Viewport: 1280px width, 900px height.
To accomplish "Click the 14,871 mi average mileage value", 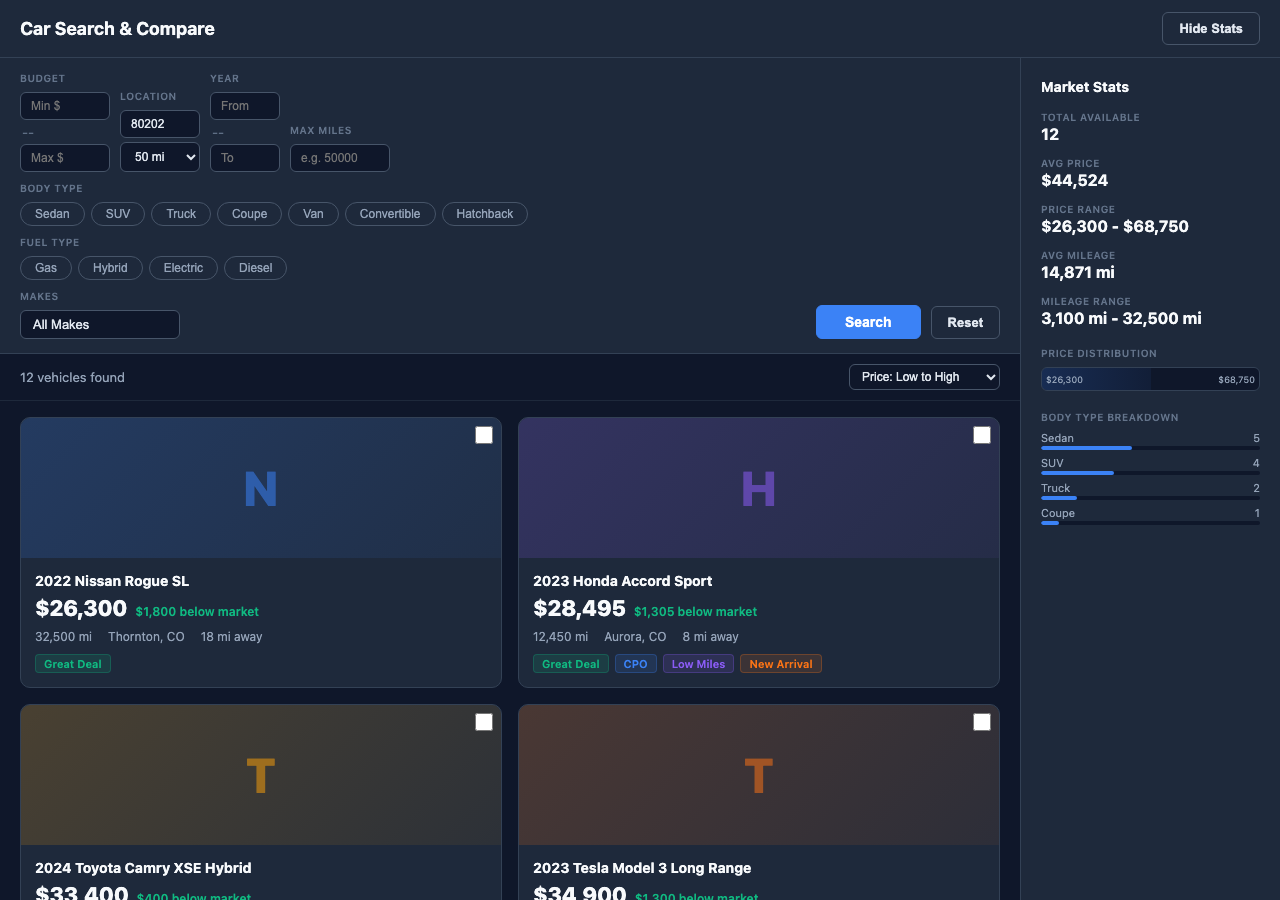I will (x=1077, y=272).
